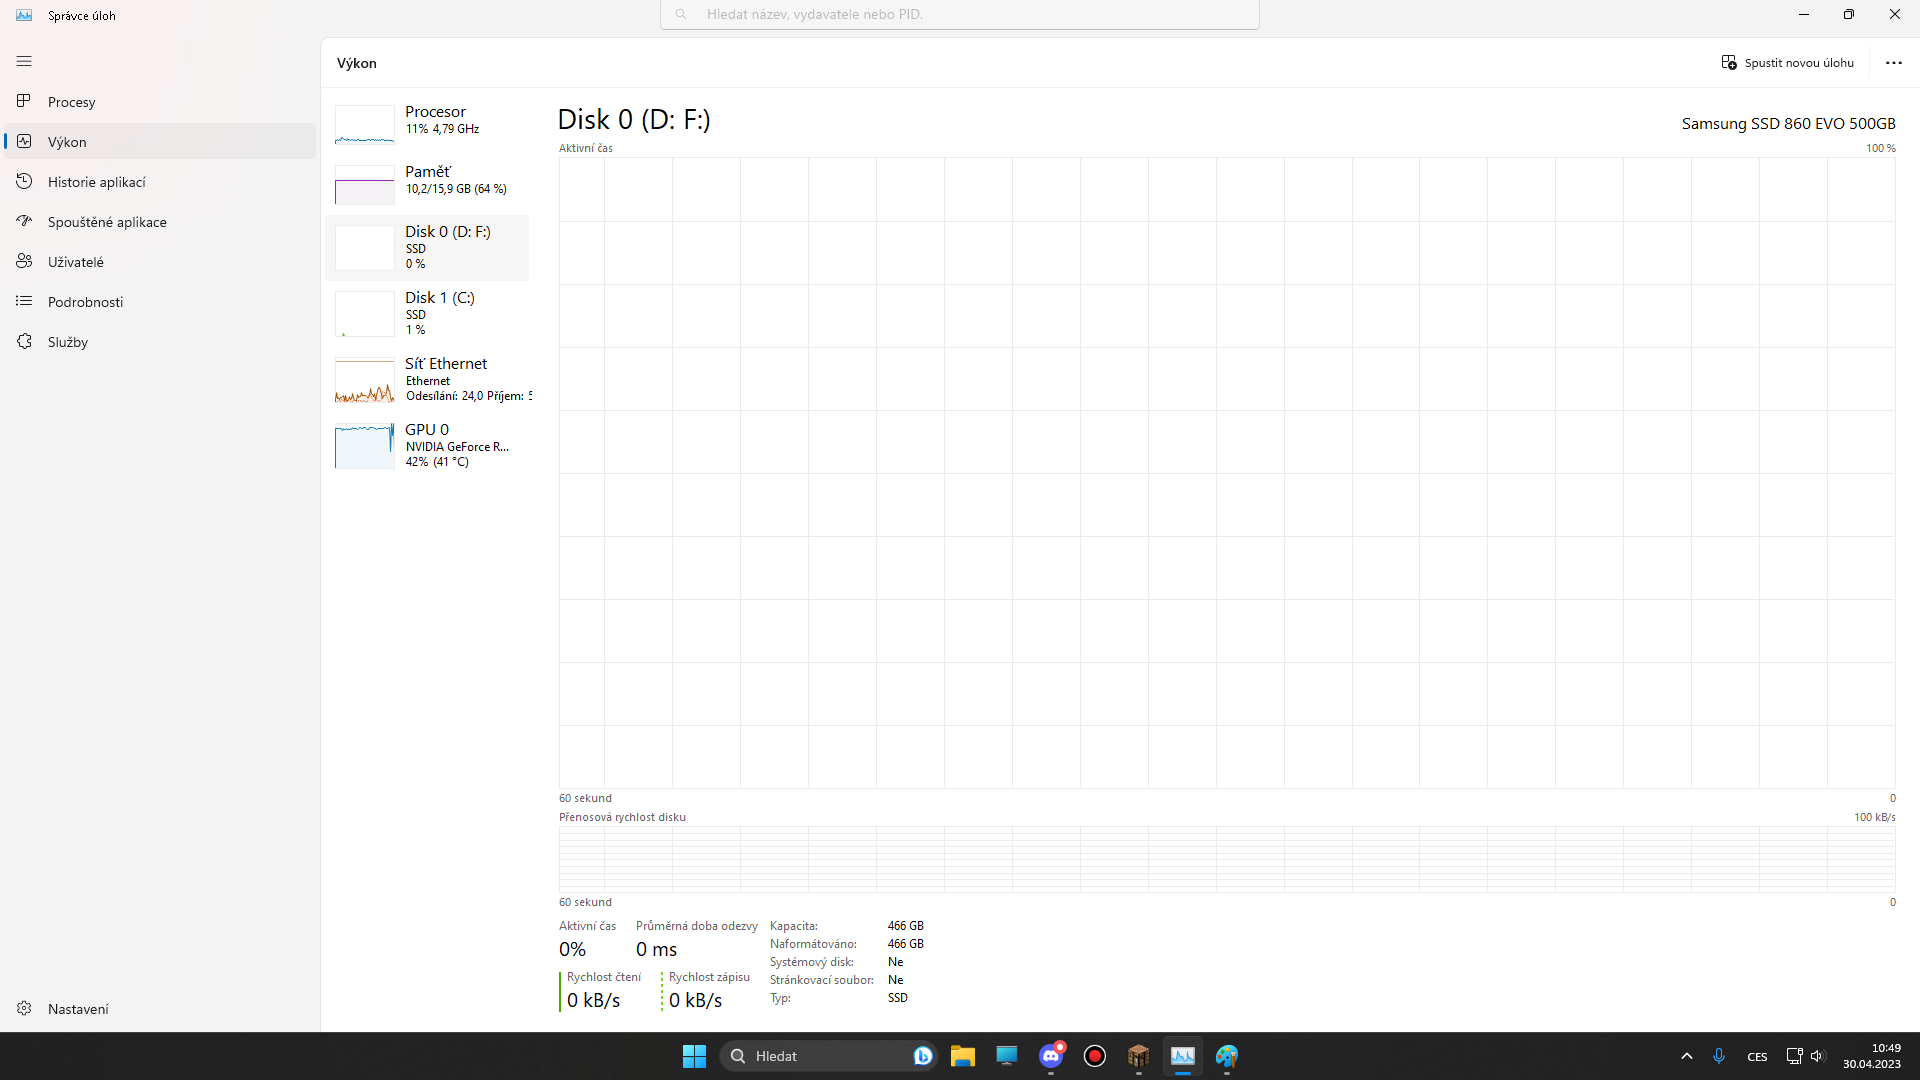This screenshot has height=1080, width=1920.
Task: Open the Služby gear-puzzle icon
Action: pyautogui.click(x=24, y=341)
